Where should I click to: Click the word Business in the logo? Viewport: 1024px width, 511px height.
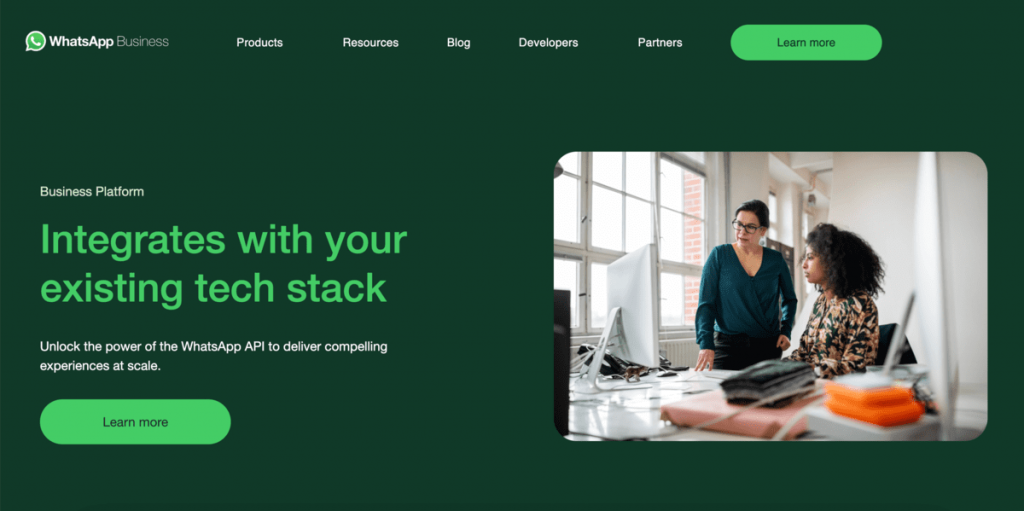click(142, 42)
